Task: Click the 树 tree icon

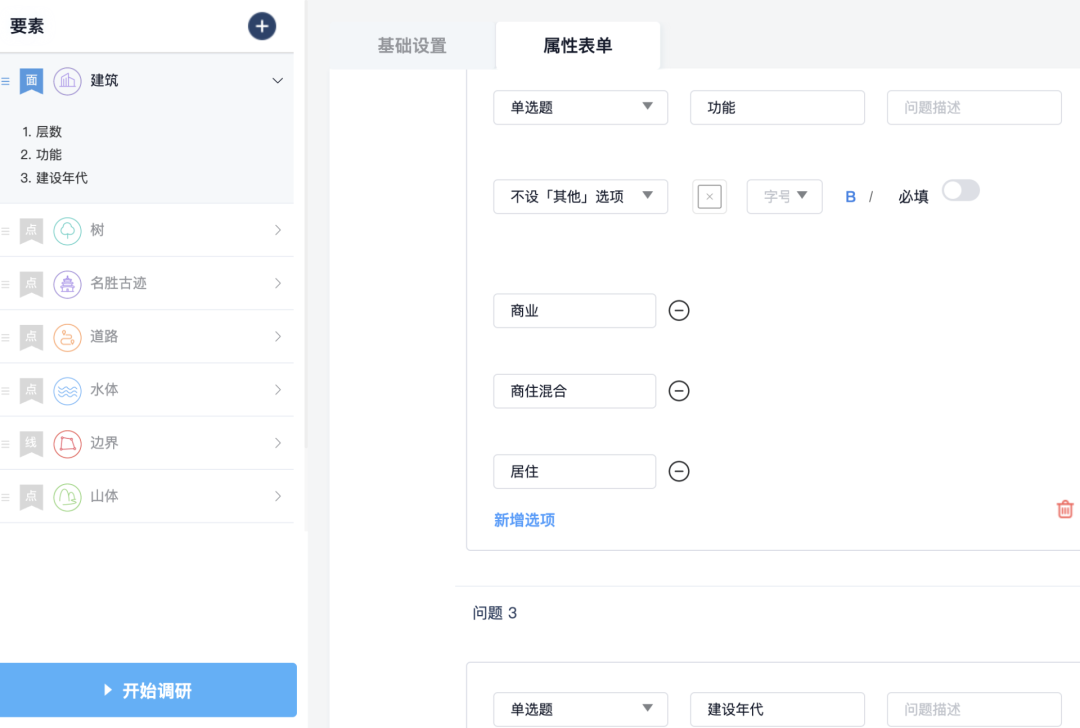Action: (68, 231)
